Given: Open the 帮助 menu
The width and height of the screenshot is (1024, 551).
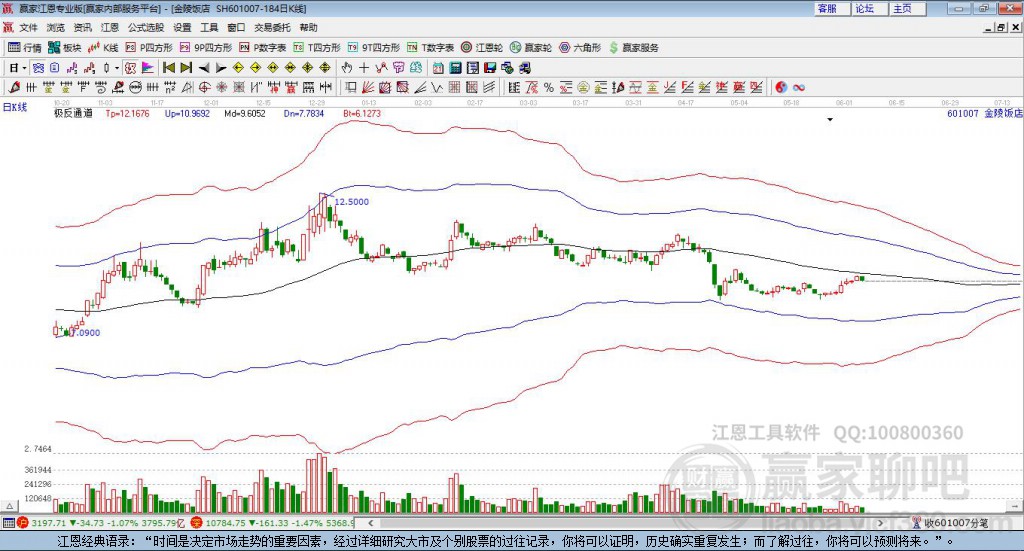Looking at the screenshot, I should coord(308,27).
